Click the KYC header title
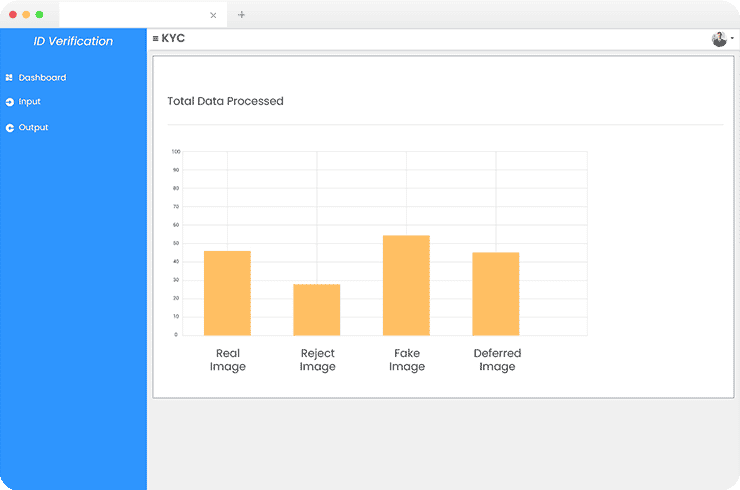Image resolution: width=740 pixels, height=490 pixels. coord(173,39)
